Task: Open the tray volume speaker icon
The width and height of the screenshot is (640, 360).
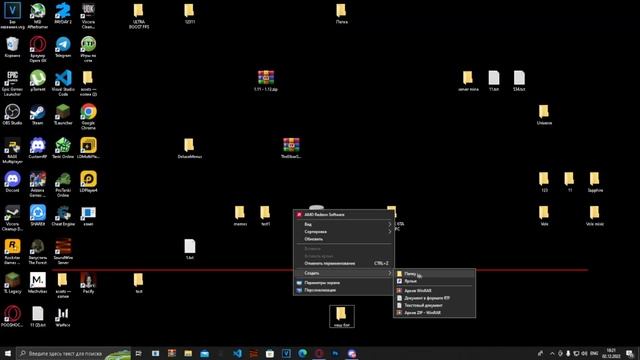Action: 584,353
